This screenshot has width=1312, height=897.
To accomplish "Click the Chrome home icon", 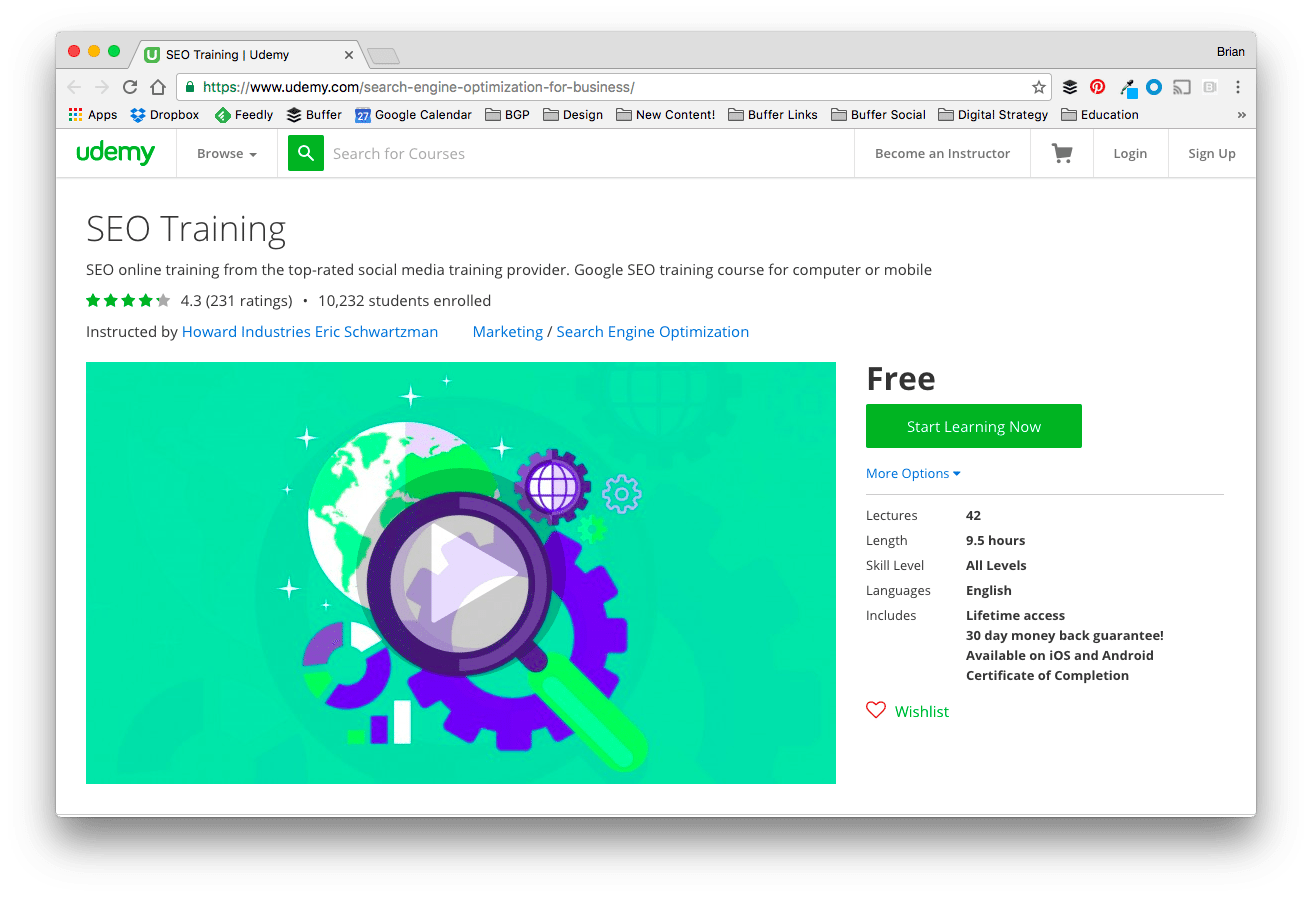I will click(158, 87).
